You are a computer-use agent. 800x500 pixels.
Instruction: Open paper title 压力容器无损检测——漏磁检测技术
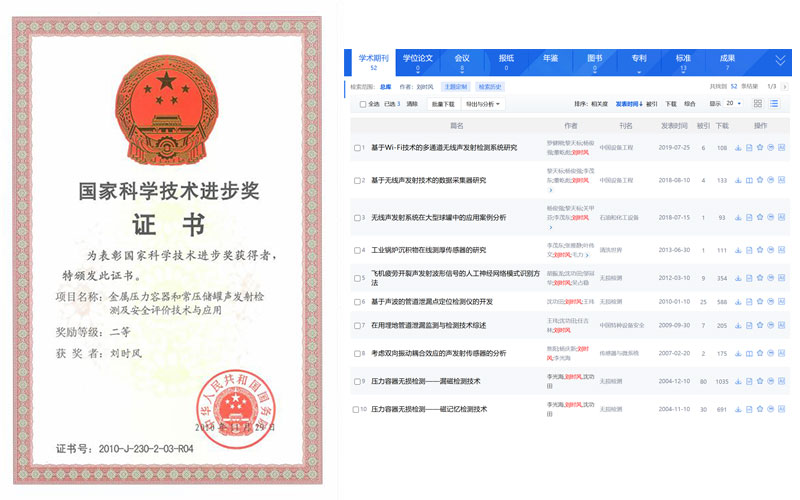point(426,381)
